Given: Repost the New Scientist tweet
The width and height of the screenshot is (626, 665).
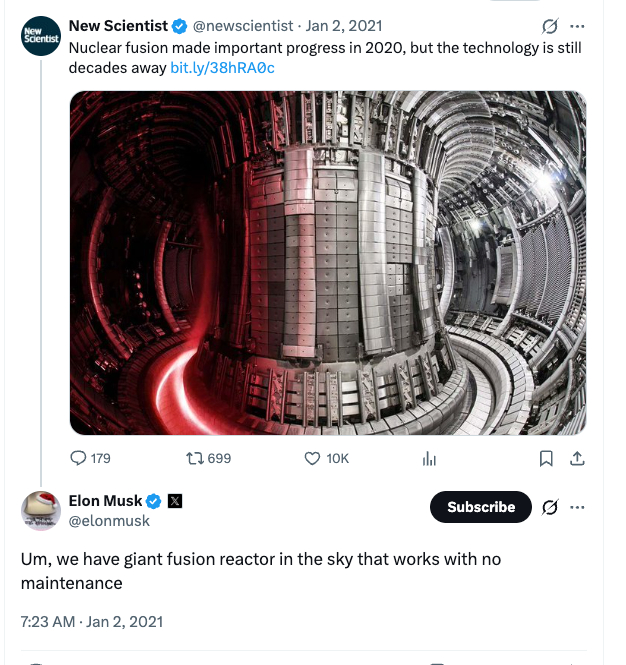Looking at the screenshot, I should tap(195, 458).
